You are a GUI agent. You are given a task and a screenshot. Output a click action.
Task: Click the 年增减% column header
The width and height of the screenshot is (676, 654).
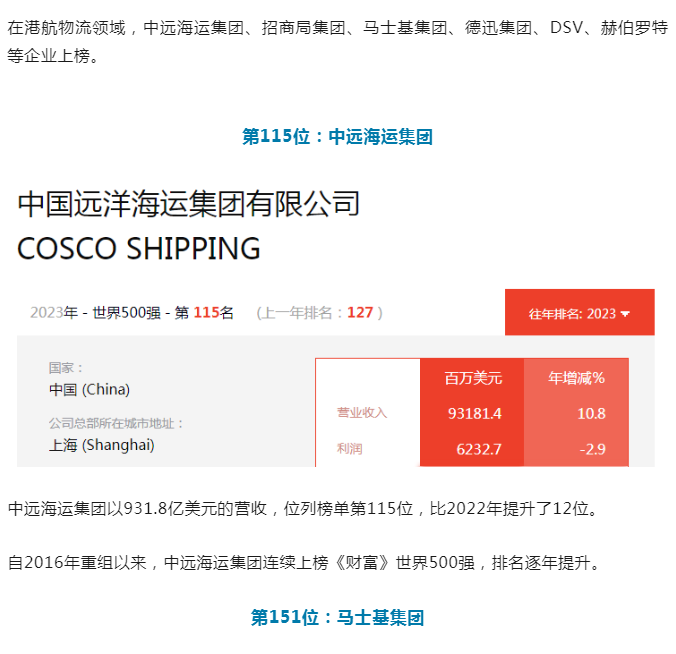[x=576, y=378]
